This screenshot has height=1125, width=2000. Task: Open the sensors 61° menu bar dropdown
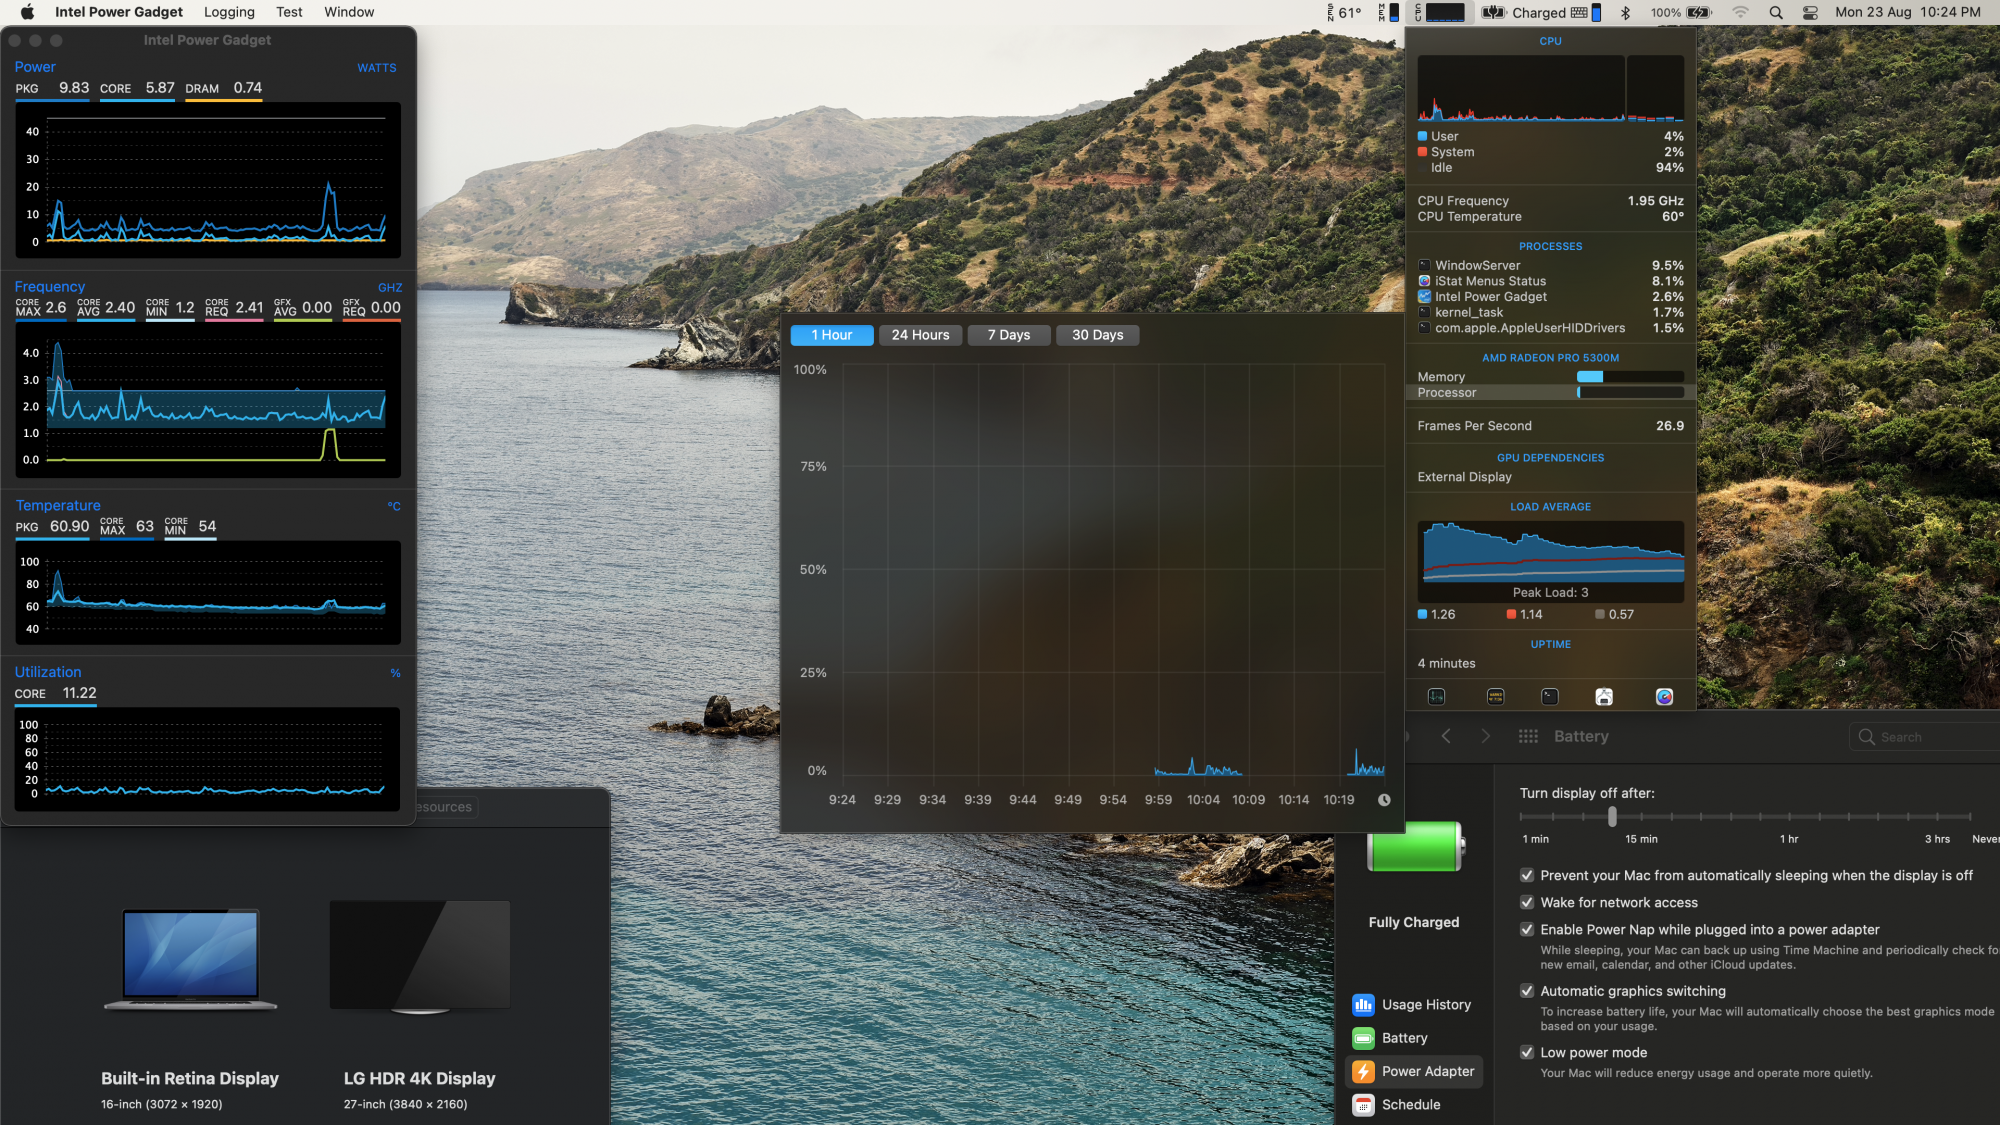point(1344,13)
